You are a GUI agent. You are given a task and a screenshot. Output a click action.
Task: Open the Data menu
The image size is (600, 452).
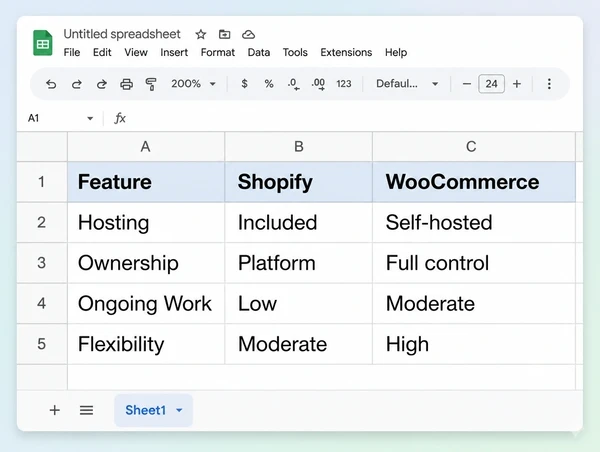[x=259, y=52]
